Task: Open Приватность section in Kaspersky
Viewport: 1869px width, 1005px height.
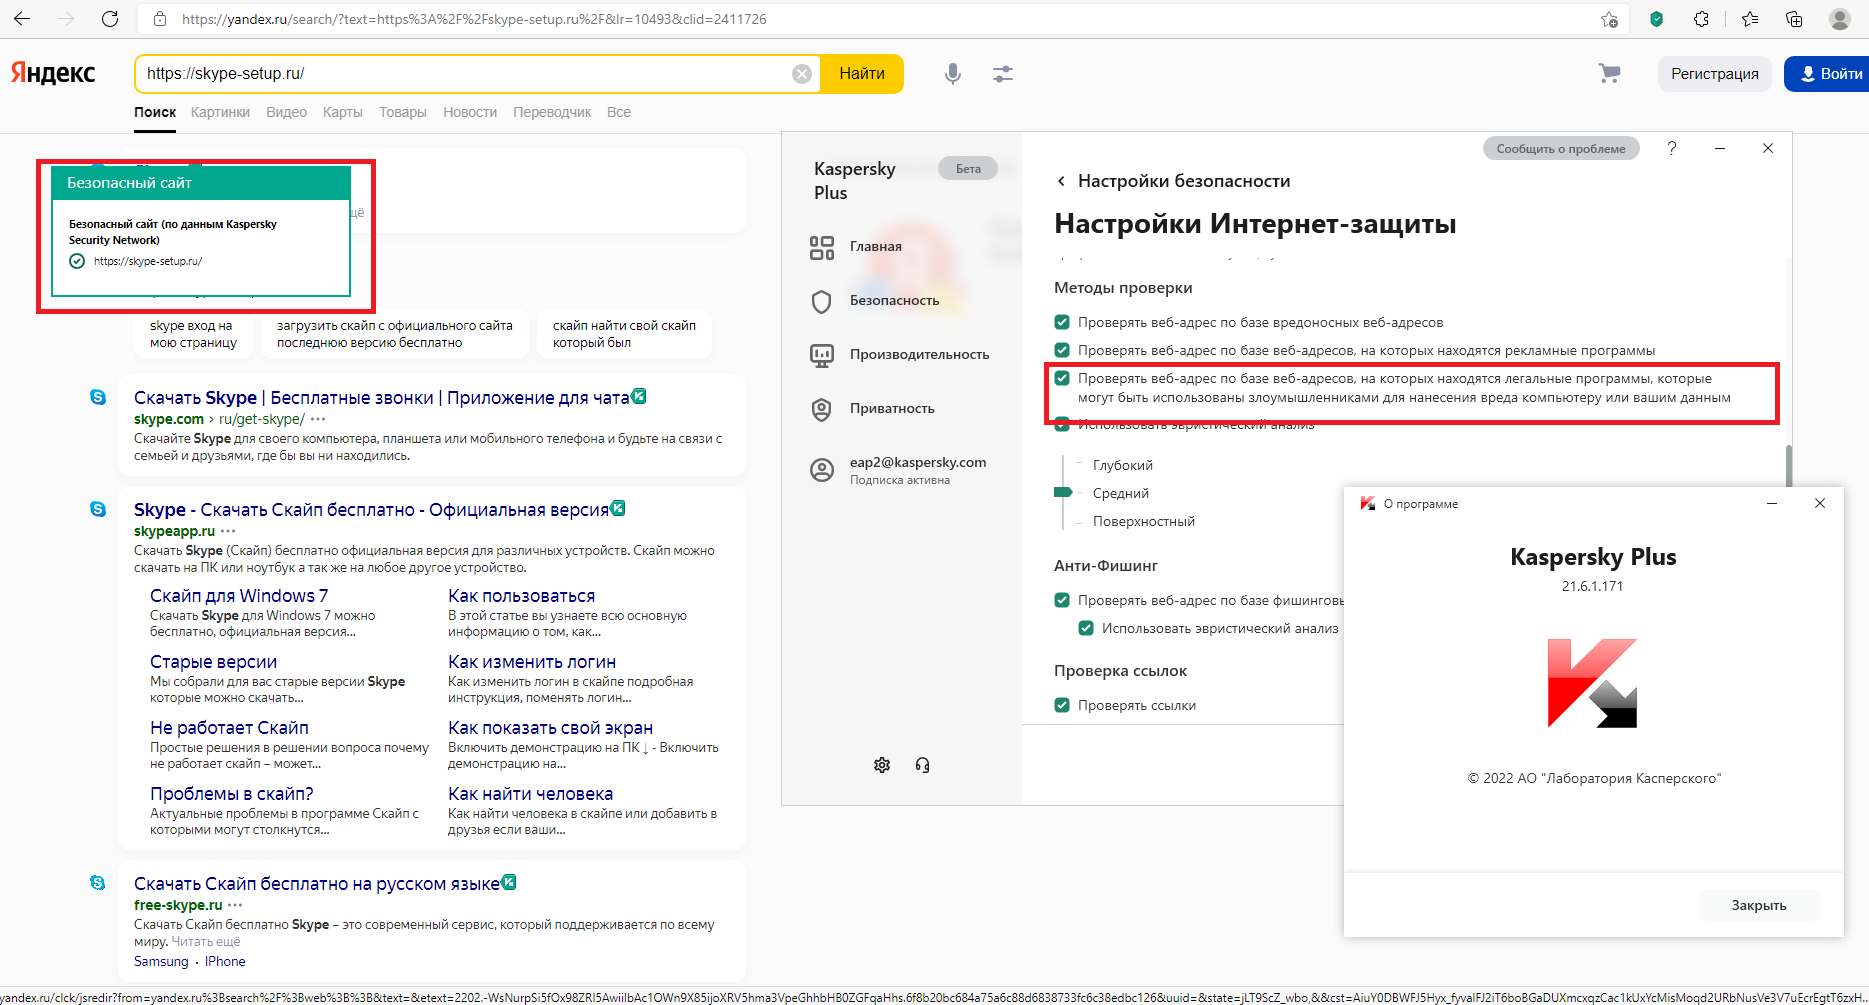Action: (872, 409)
